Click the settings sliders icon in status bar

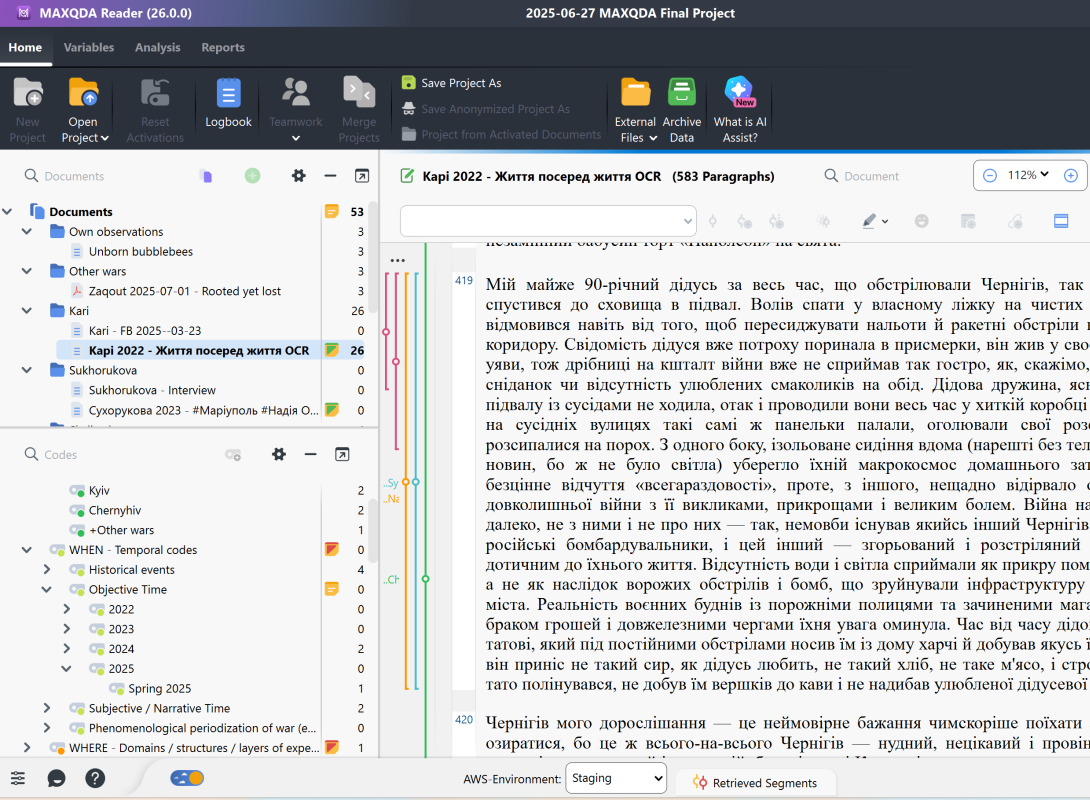[18, 778]
